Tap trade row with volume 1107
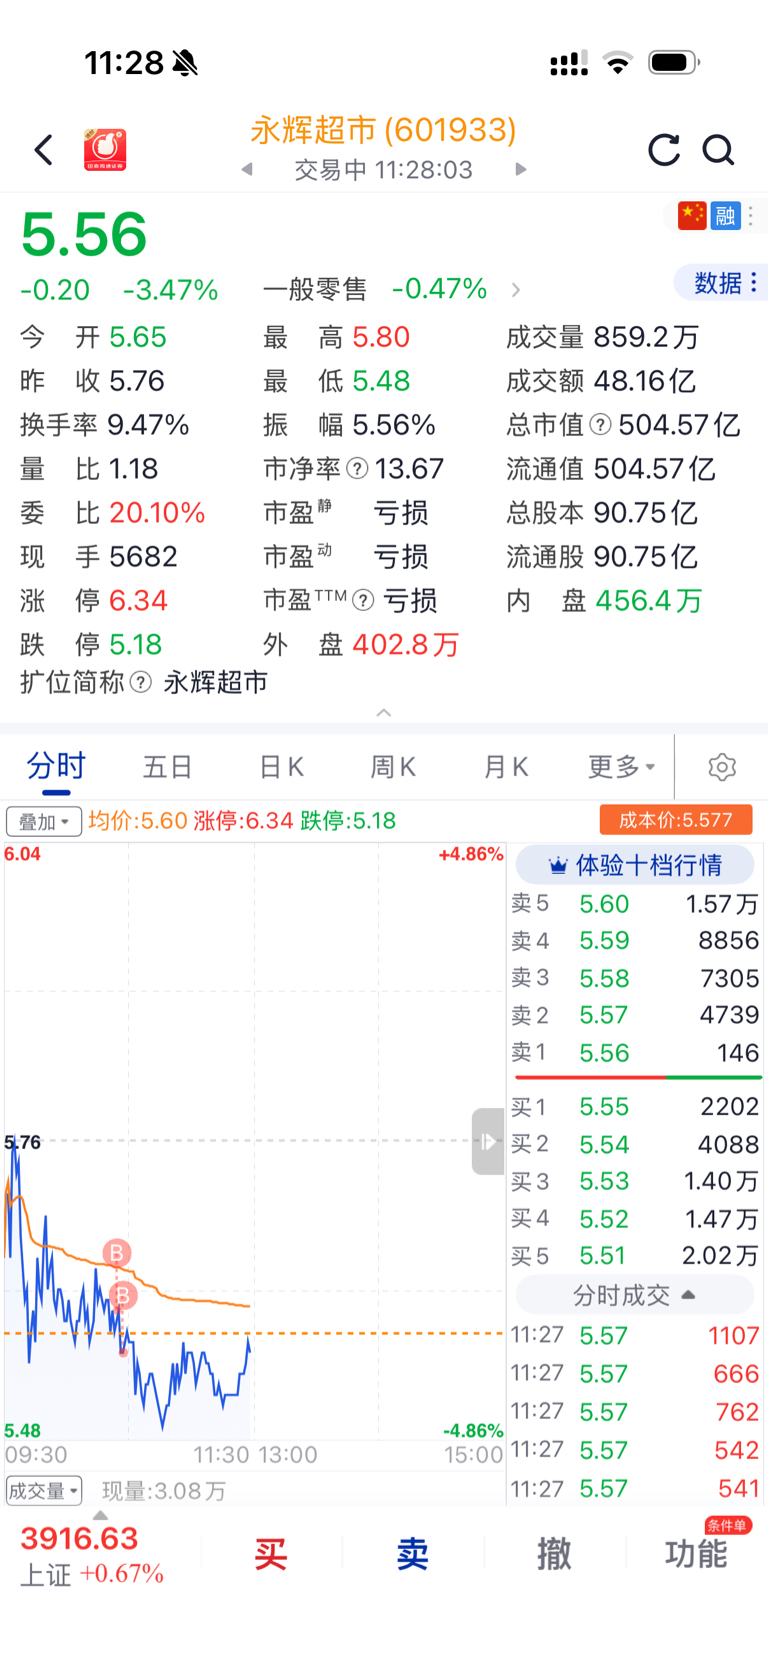The image size is (768, 1670). [635, 1336]
